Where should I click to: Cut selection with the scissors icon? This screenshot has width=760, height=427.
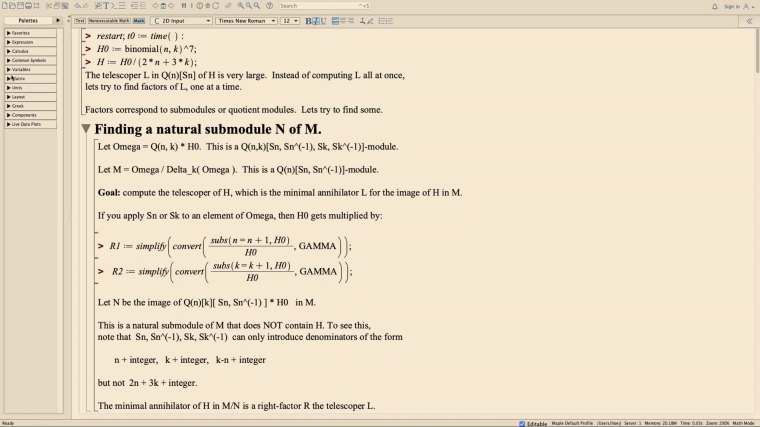[49, 6]
